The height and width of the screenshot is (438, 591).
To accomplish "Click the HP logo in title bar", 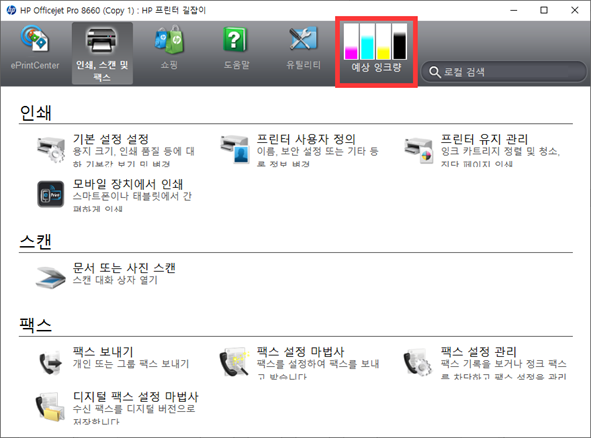I will 11,10.
